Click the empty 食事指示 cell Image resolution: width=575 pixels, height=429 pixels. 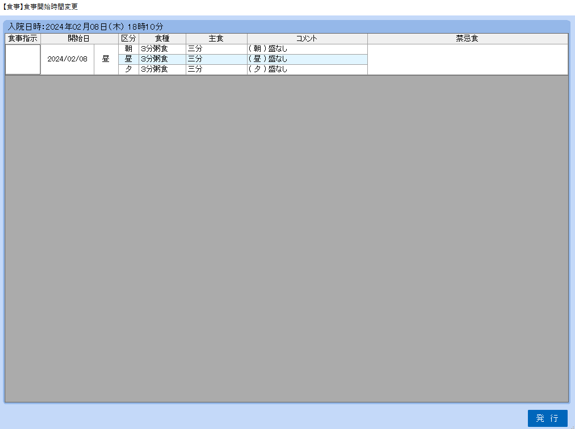point(23,59)
